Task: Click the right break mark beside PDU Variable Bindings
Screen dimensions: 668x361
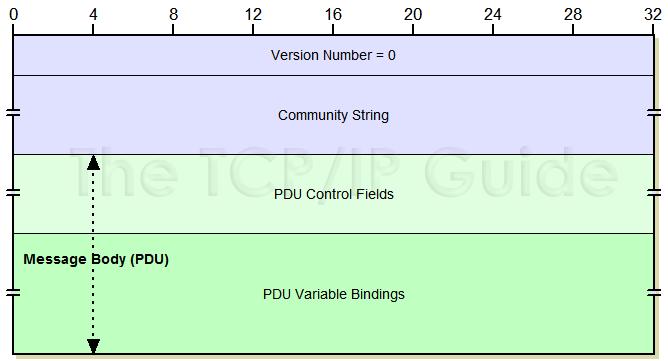Action: 654,292
